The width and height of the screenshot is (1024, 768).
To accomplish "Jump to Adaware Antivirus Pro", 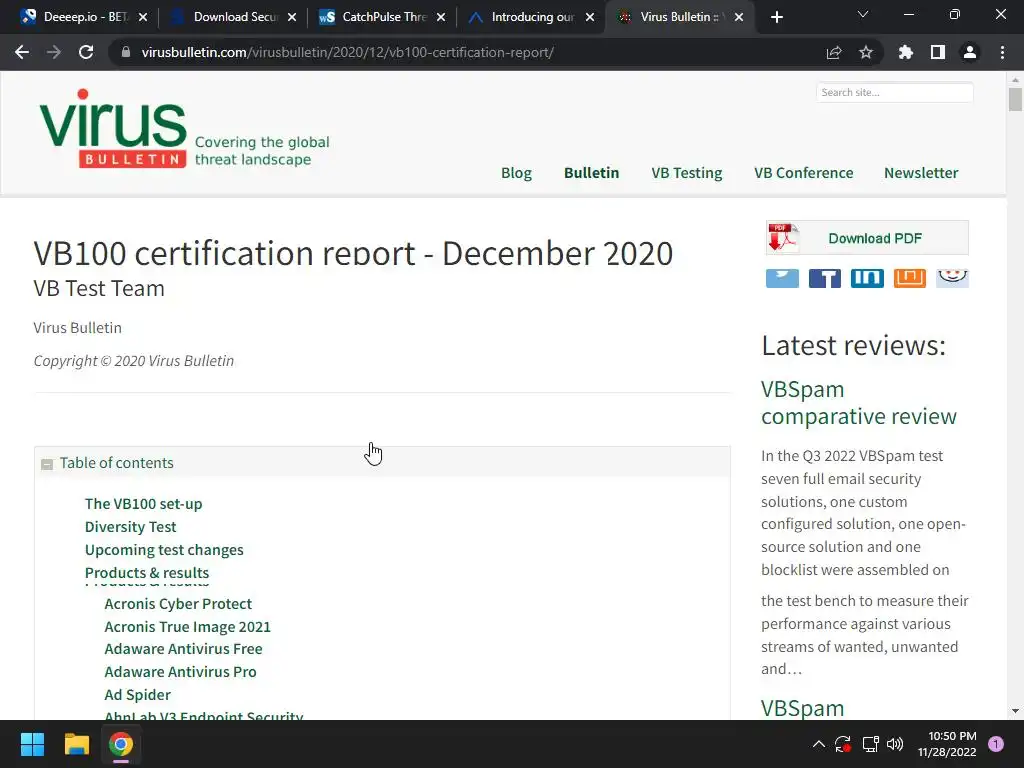I will pyautogui.click(x=180, y=672).
